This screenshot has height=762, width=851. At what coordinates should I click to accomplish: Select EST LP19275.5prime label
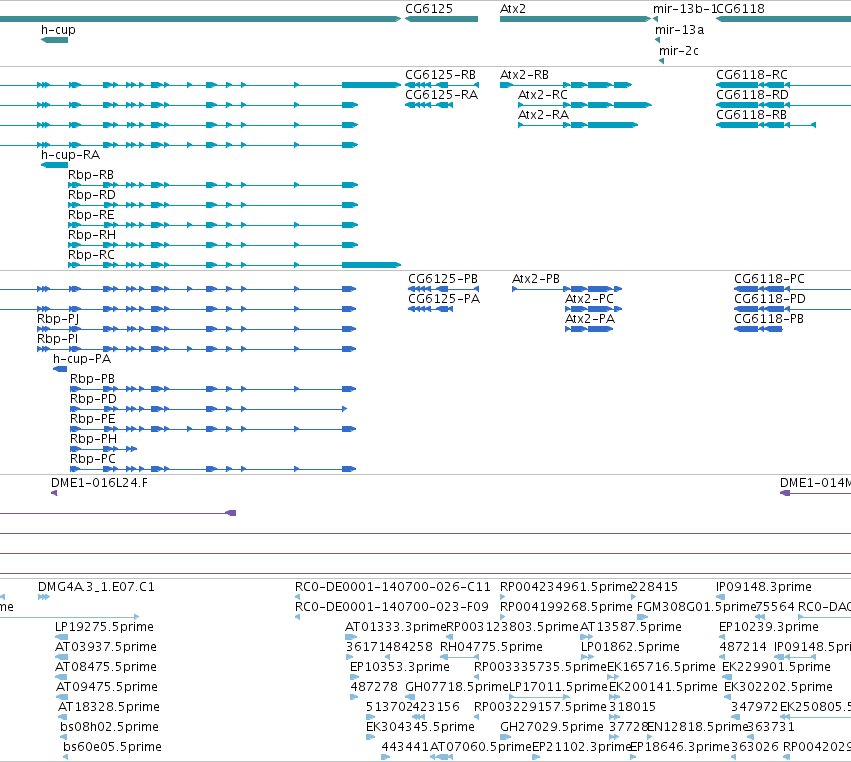point(105,627)
